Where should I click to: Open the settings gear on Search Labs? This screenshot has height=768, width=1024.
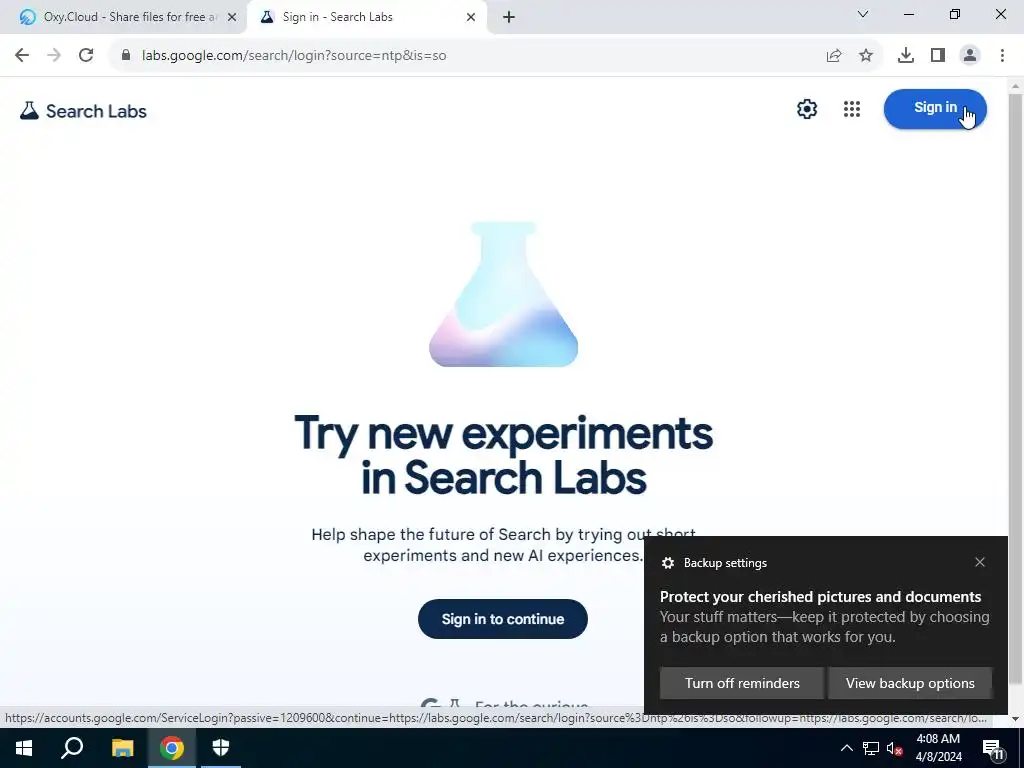coord(807,109)
